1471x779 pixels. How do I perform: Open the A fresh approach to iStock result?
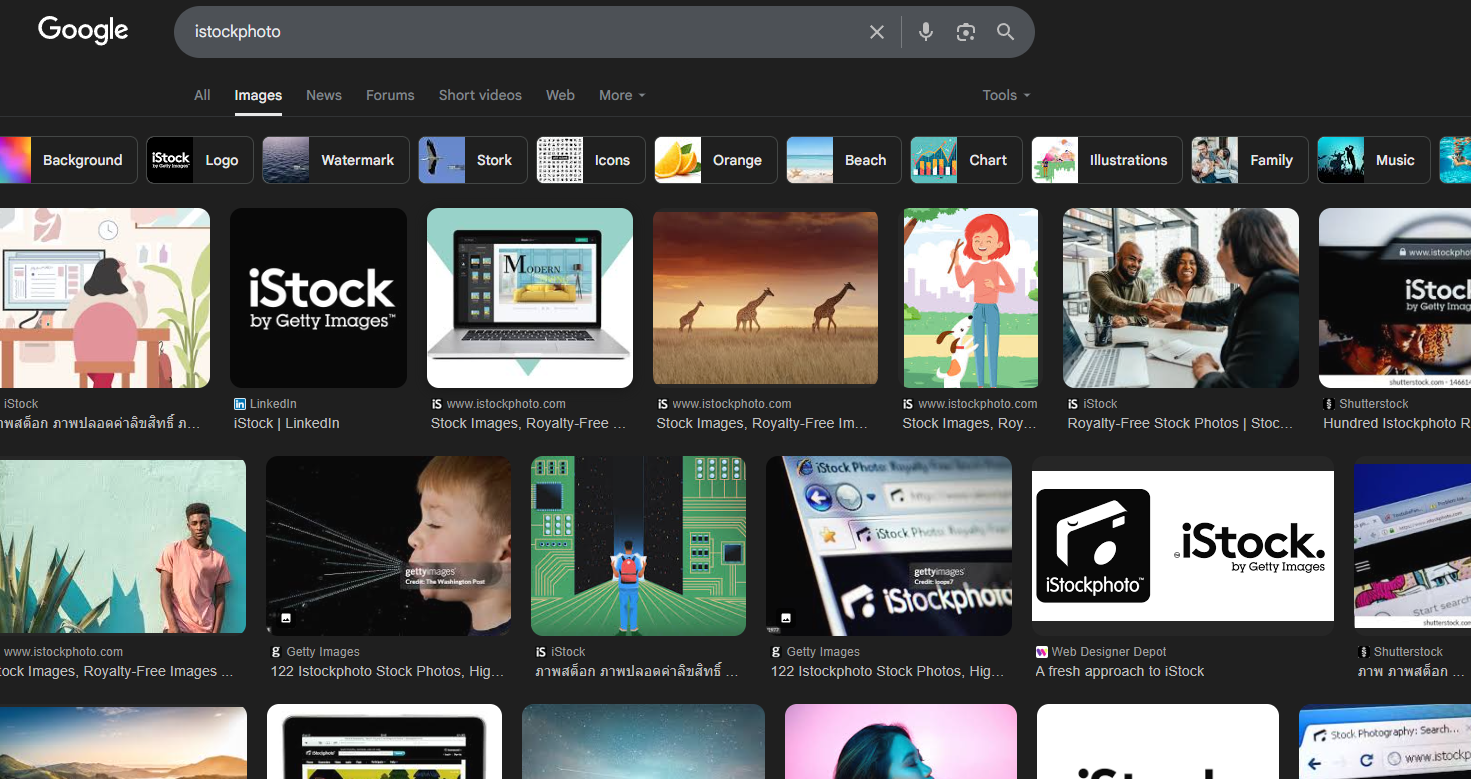[1119, 671]
